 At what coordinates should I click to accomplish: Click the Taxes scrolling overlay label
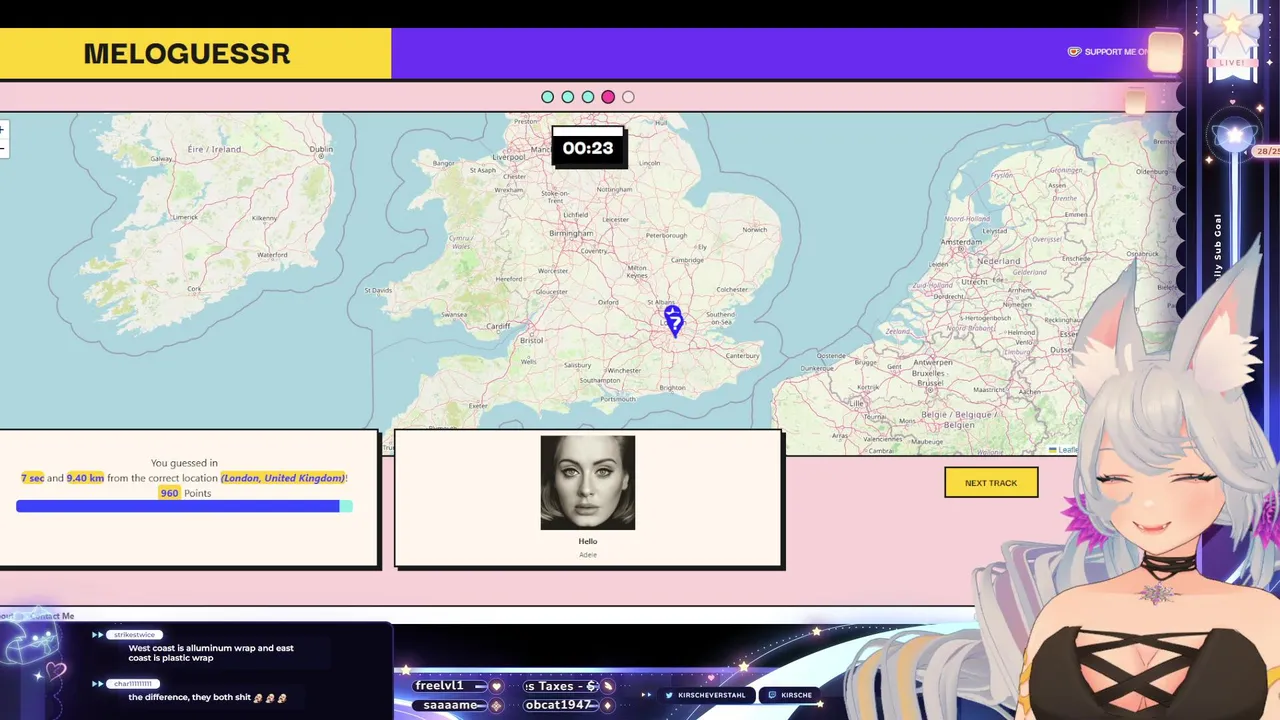click(x=560, y=686)
